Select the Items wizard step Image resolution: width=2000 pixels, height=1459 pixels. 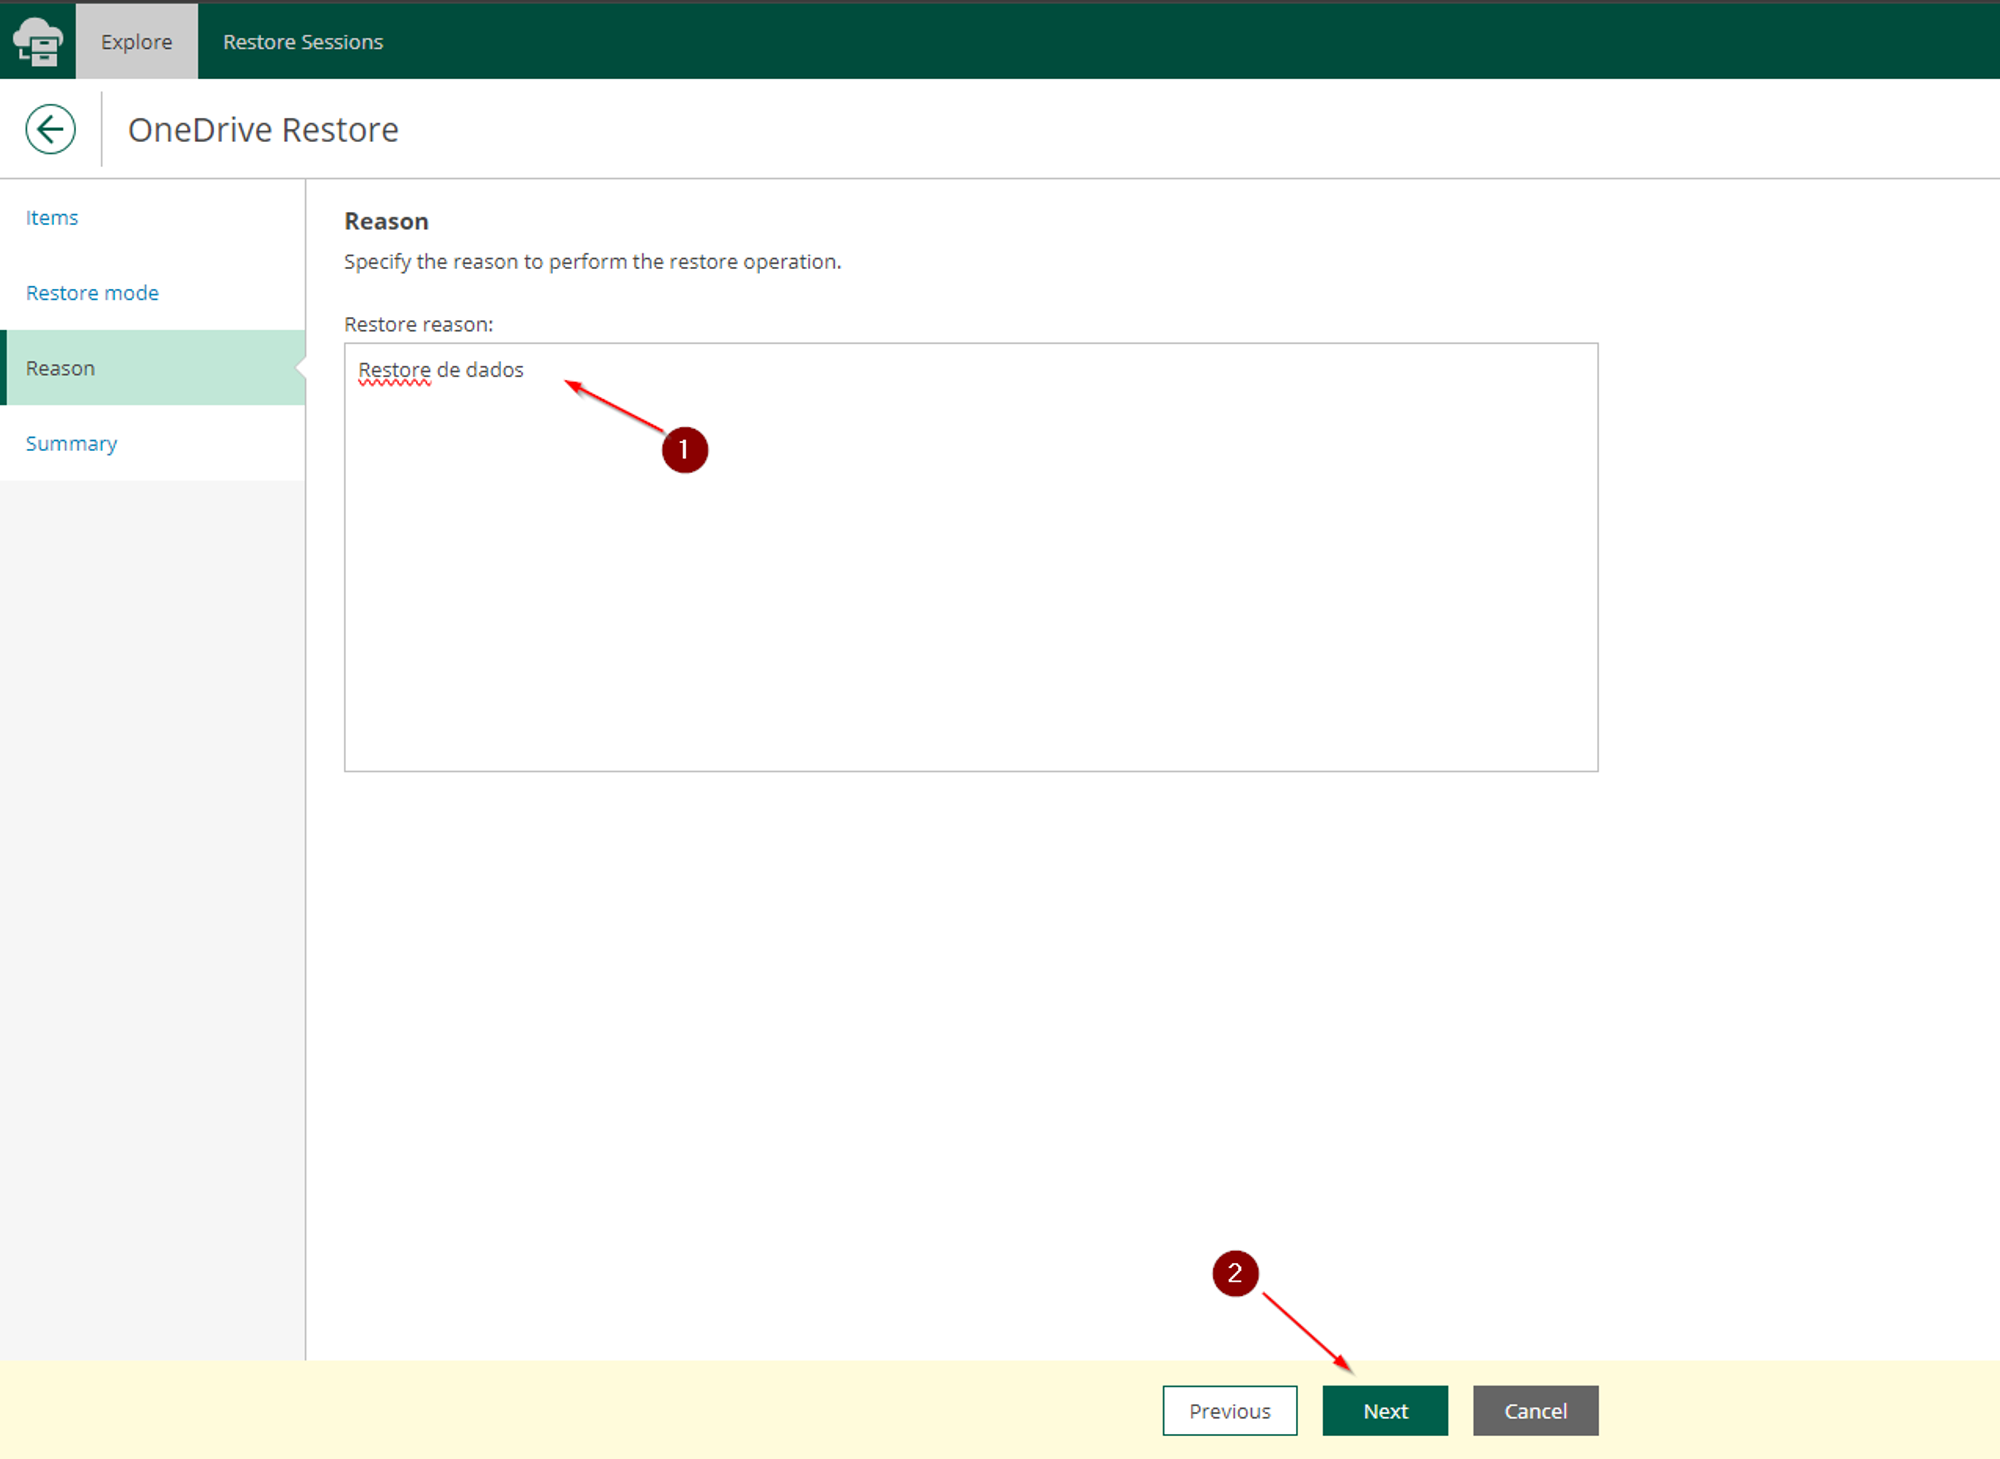pyautogui.click(x=52, y=218)
